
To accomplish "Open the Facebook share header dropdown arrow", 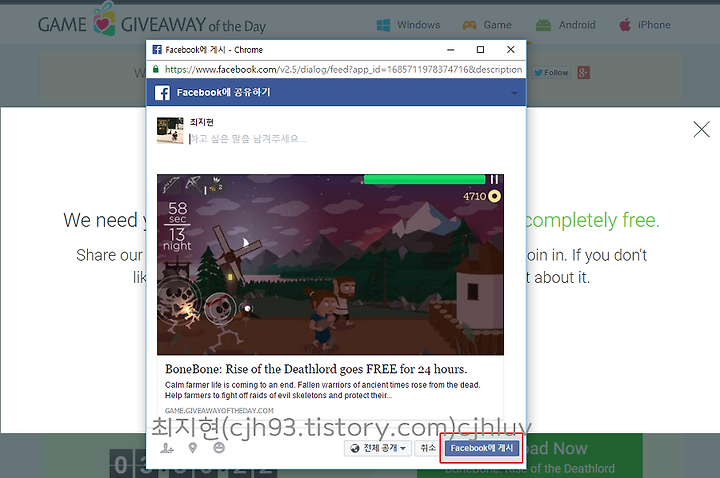I will 514,94.
